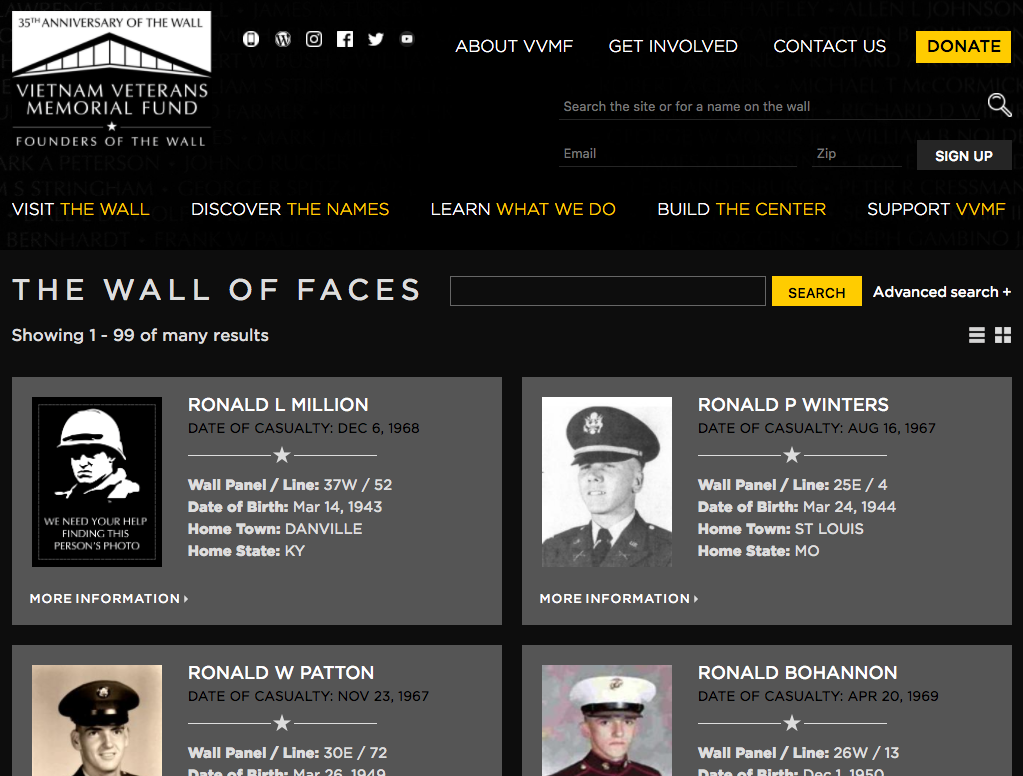
Task: Click 'Wall Panel / Line: 30E / 72' text
Action: pos(288,754)
